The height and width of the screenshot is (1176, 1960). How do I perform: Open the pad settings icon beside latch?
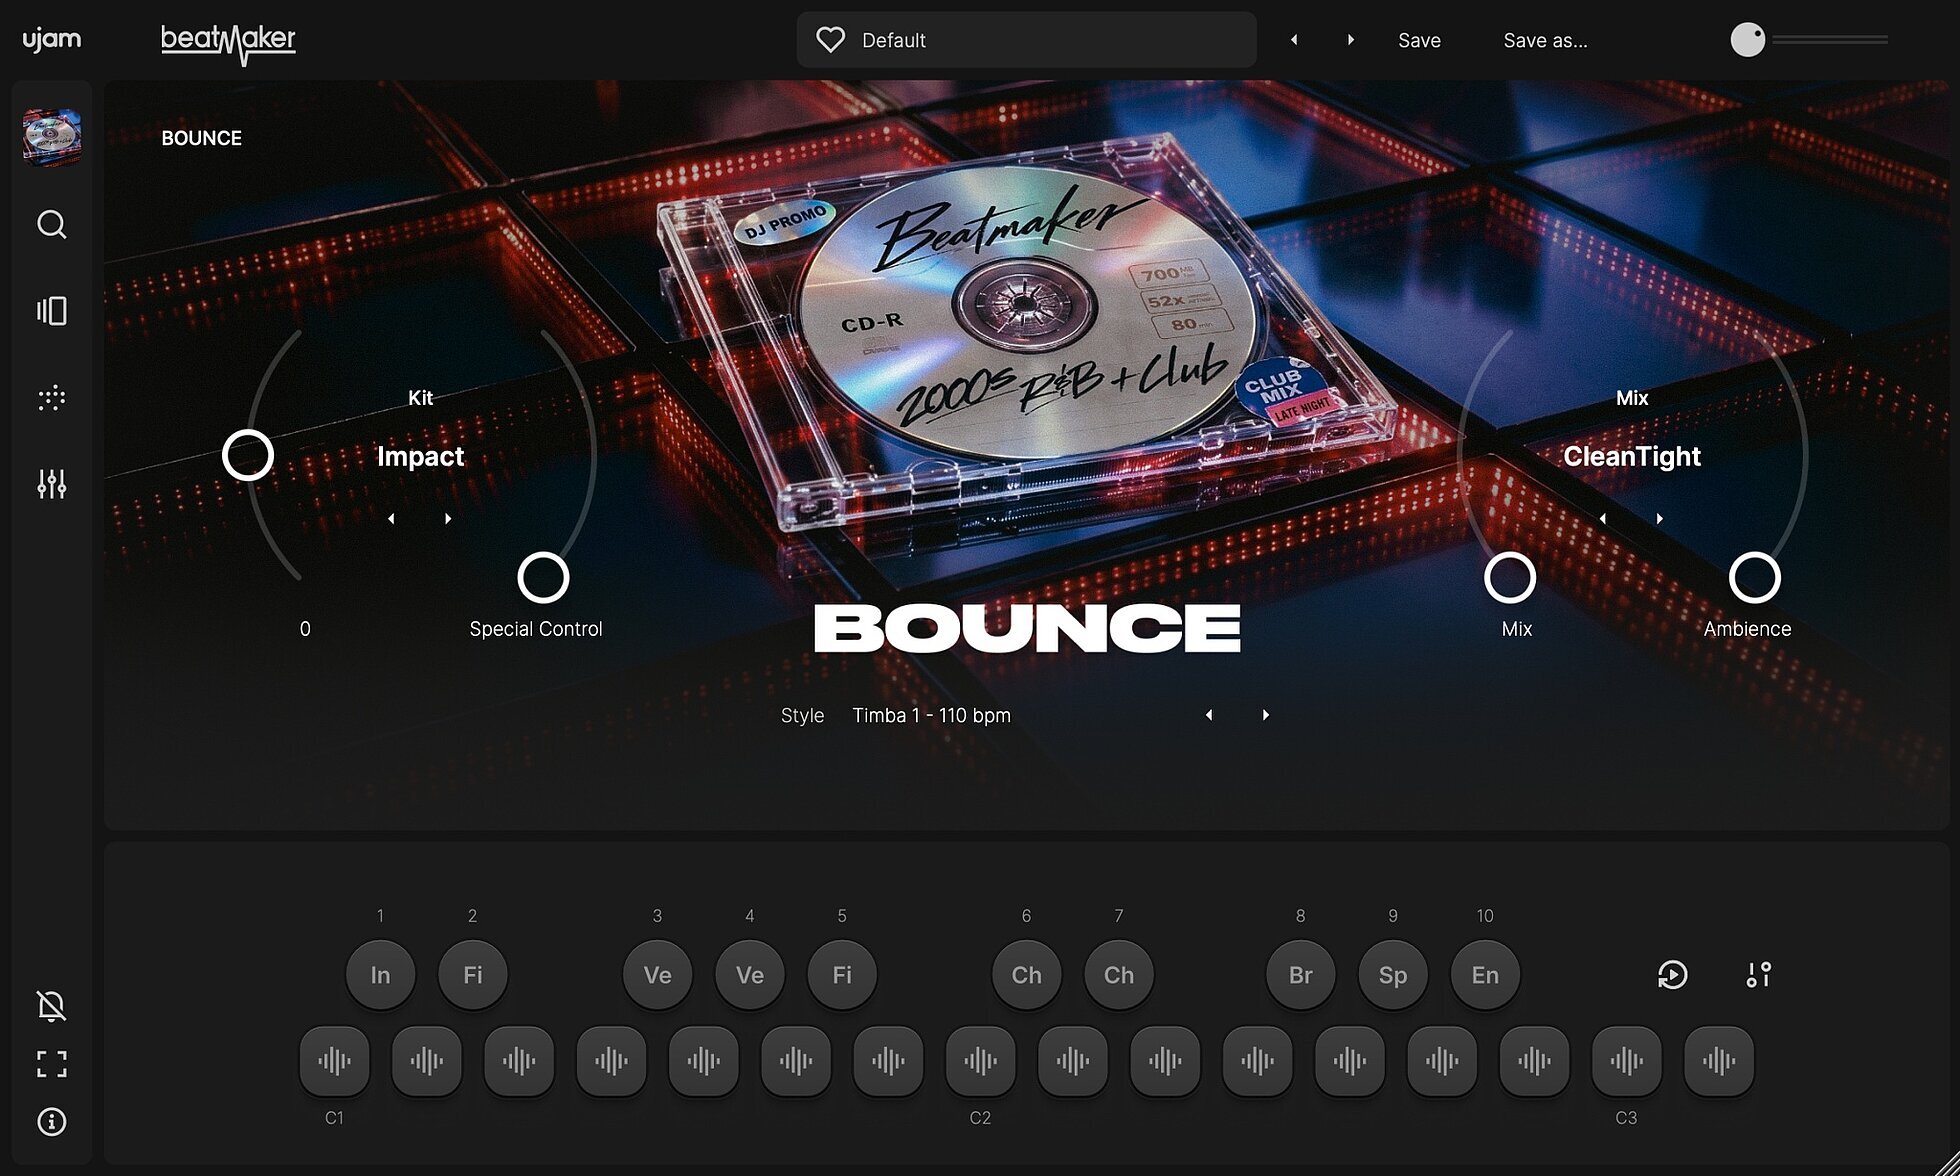(1759, 975)
